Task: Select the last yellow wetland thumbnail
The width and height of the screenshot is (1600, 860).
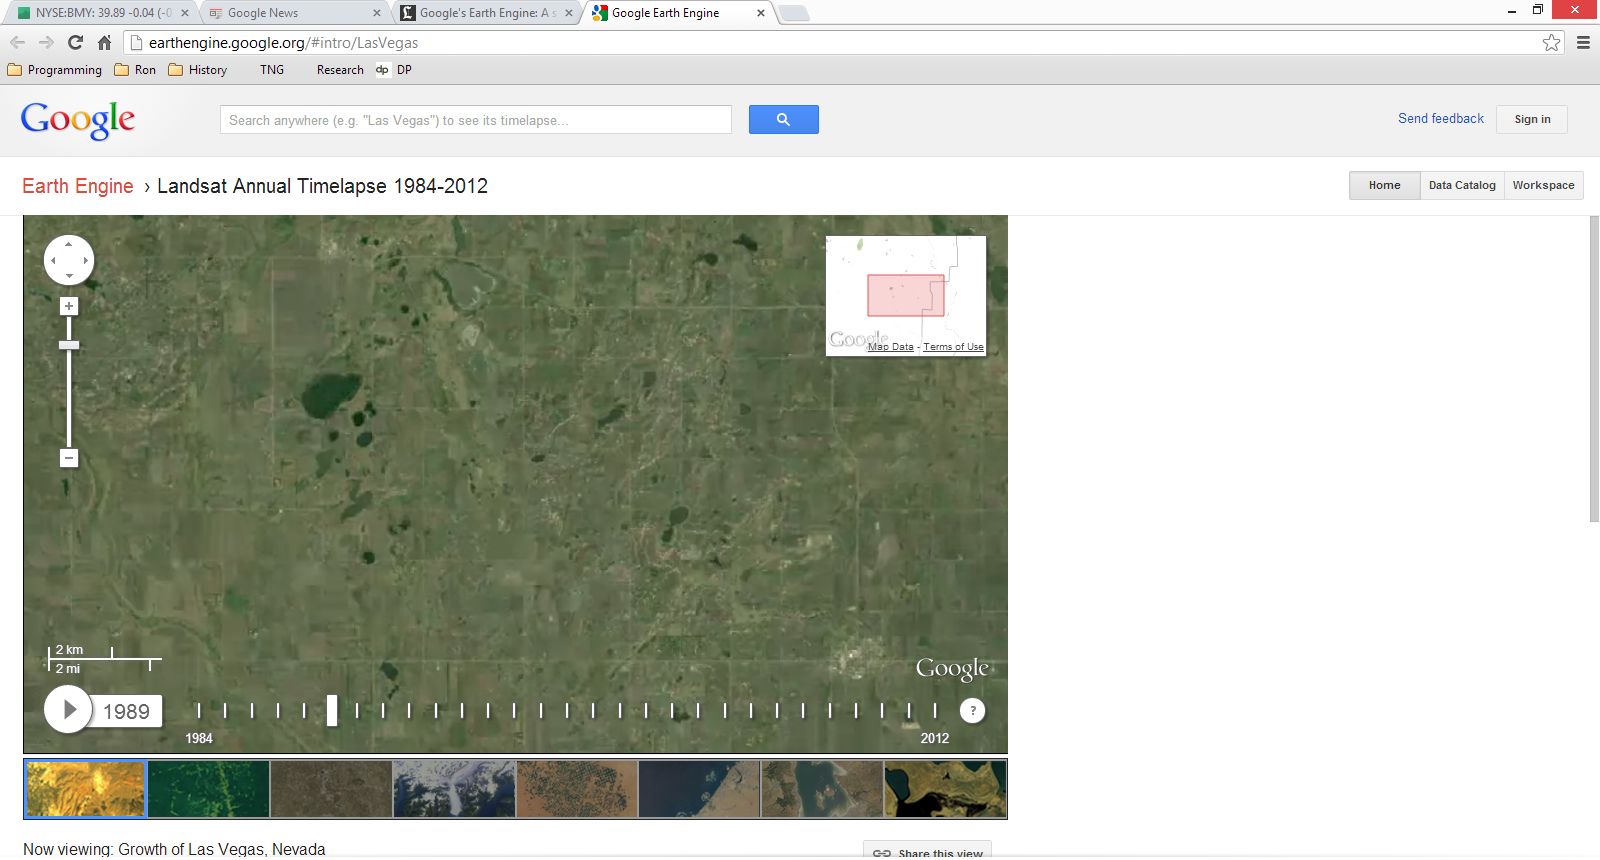Action: (x=945, y=789)
